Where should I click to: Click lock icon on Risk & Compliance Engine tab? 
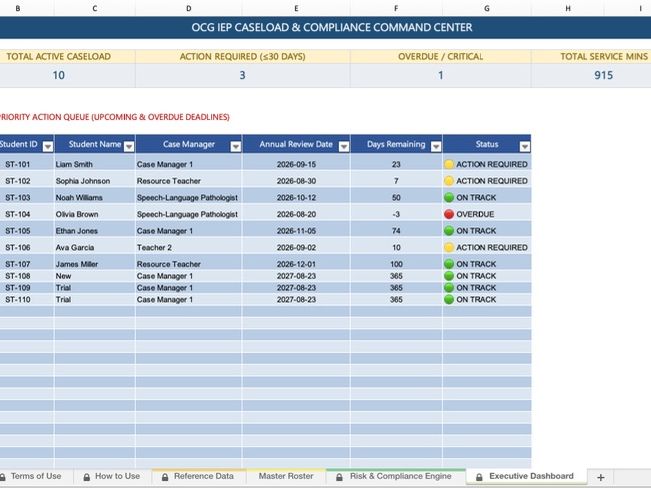coord(339,477)
